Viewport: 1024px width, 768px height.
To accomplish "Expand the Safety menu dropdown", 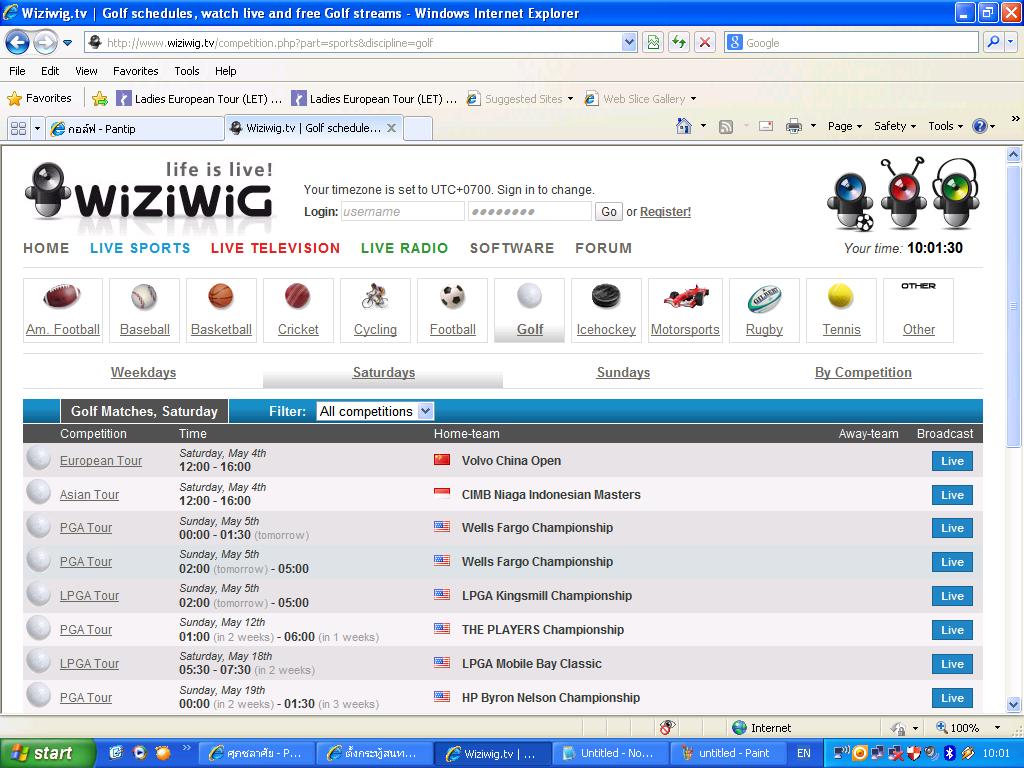I will 895,126.
